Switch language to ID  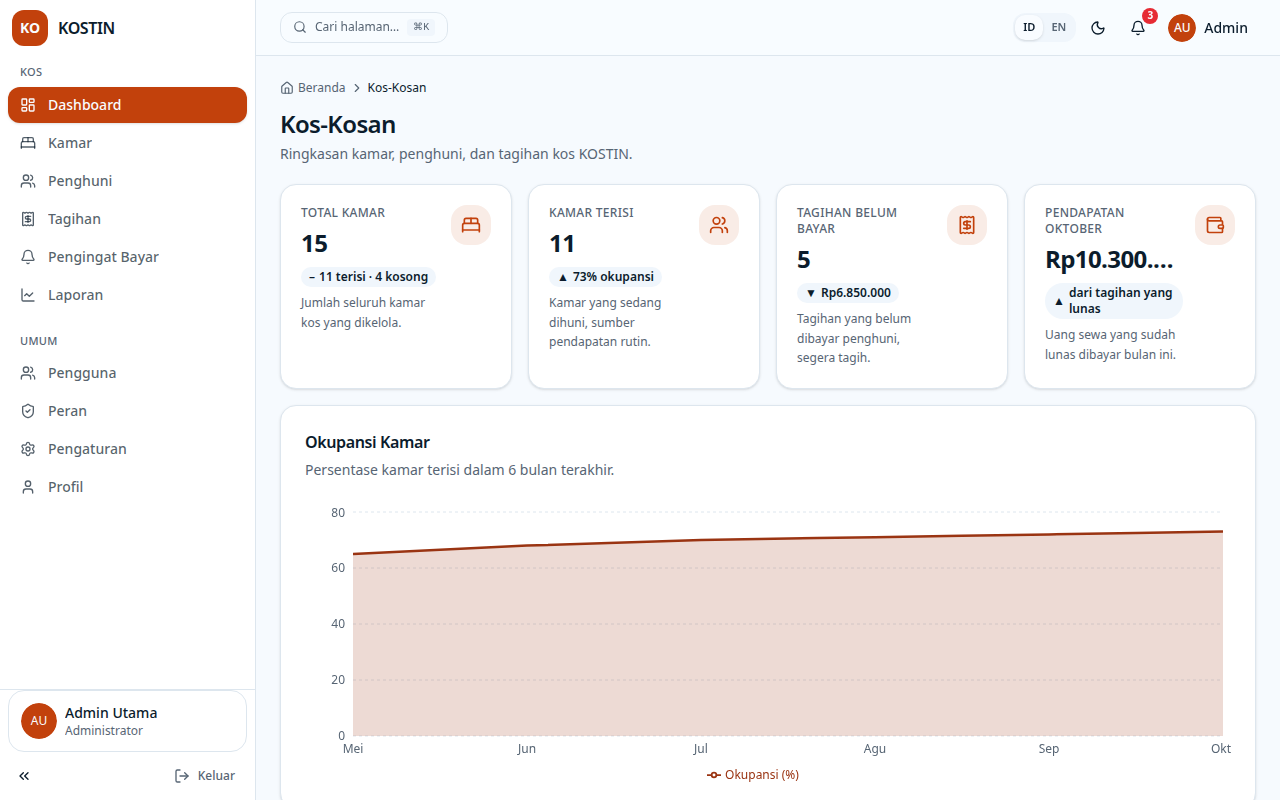(x=1029, y=27)
